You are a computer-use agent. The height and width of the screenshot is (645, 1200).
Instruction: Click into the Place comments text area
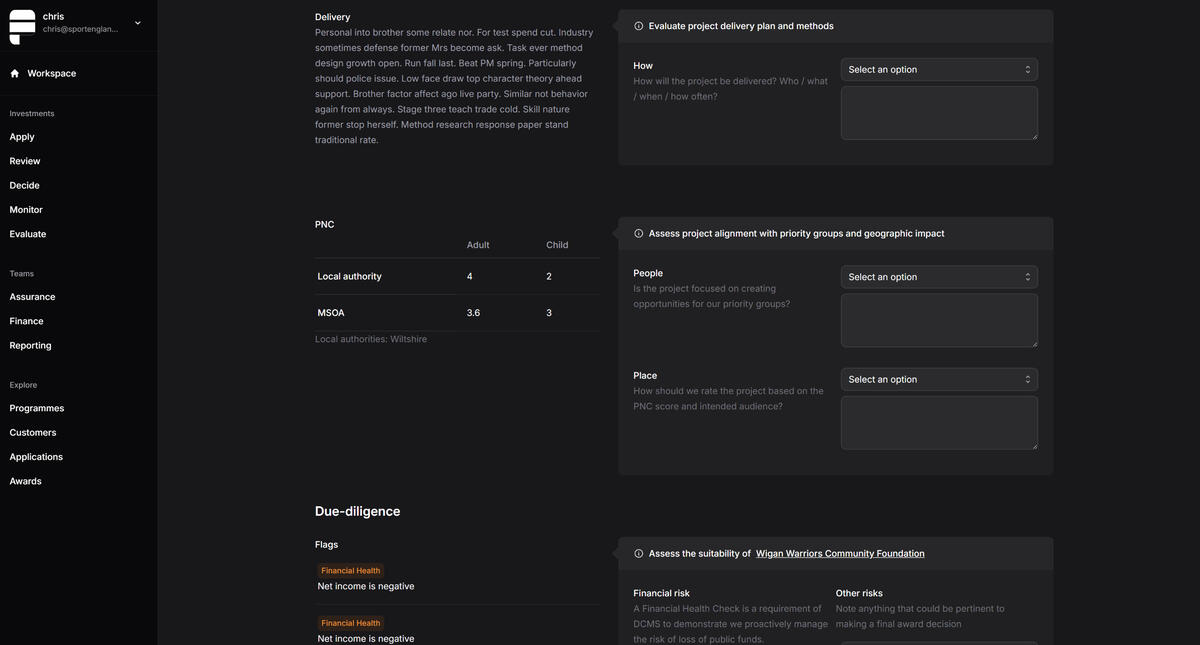(938, 423)
